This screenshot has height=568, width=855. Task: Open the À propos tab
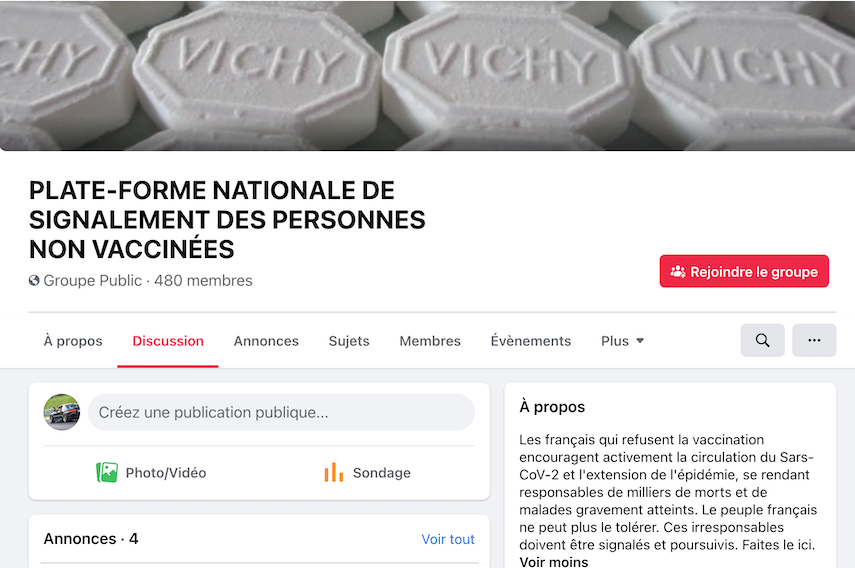point(73,341)
